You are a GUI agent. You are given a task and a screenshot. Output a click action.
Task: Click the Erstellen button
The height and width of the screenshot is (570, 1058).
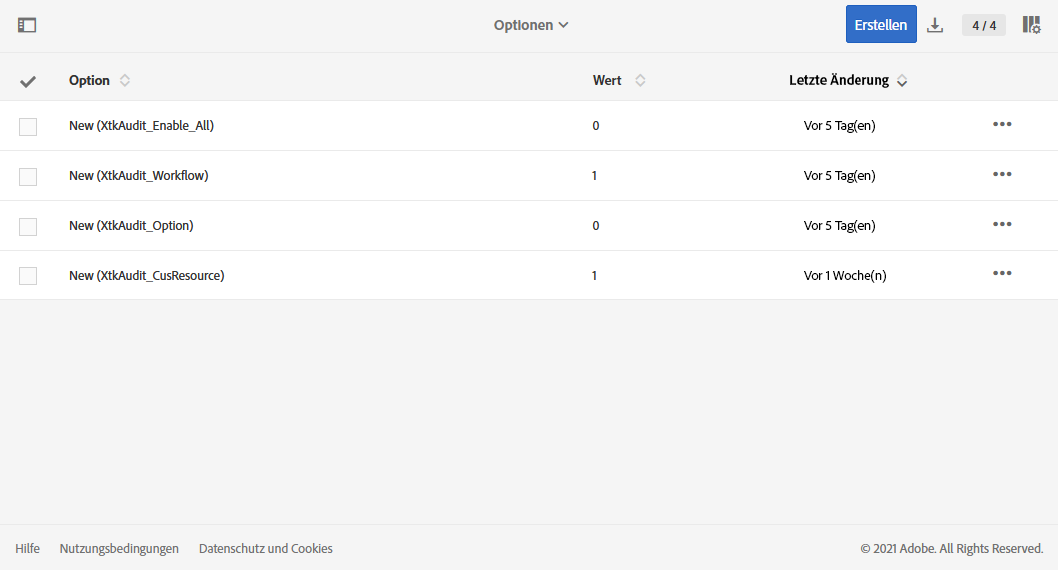881,25
